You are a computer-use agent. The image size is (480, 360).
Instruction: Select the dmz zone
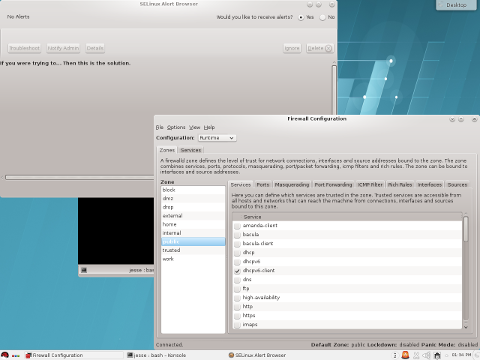193,198
